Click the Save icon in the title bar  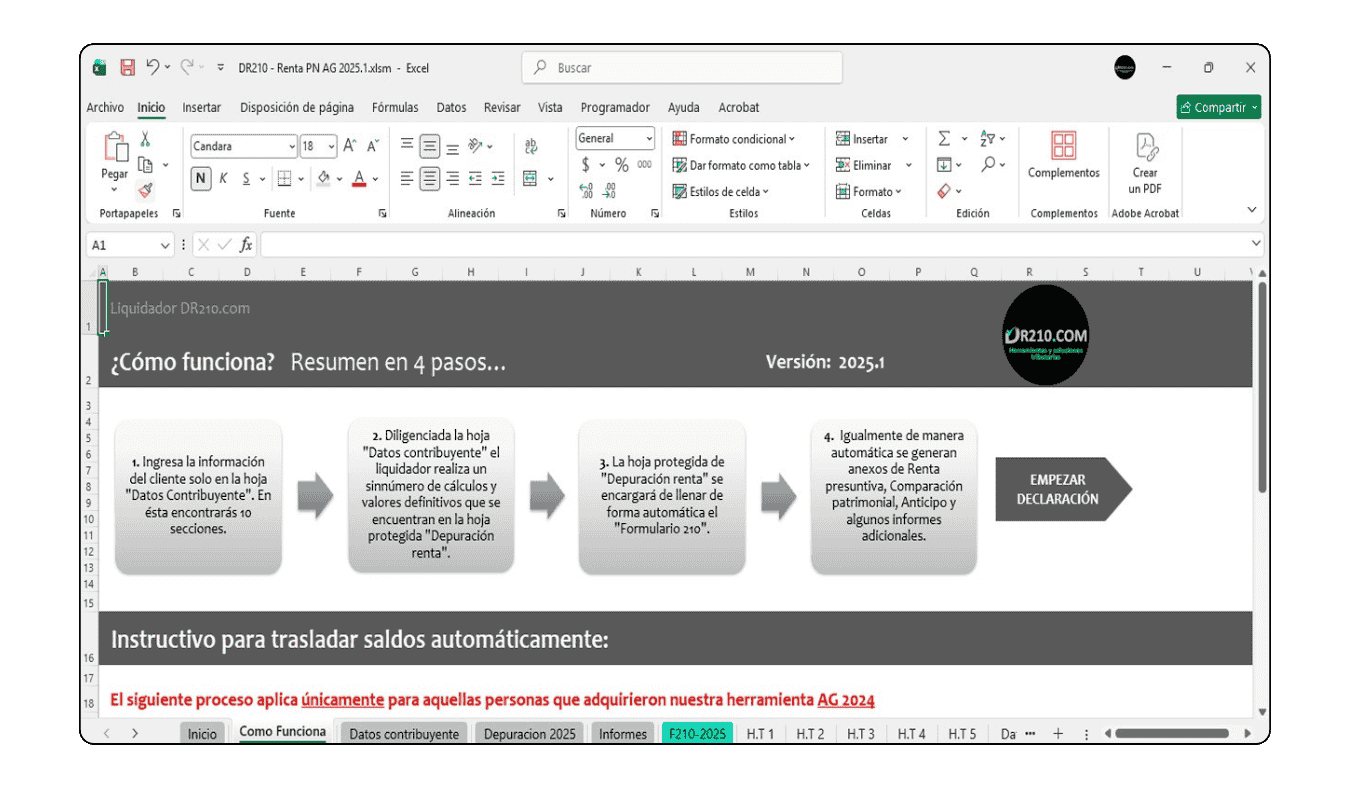pos(127,68)
